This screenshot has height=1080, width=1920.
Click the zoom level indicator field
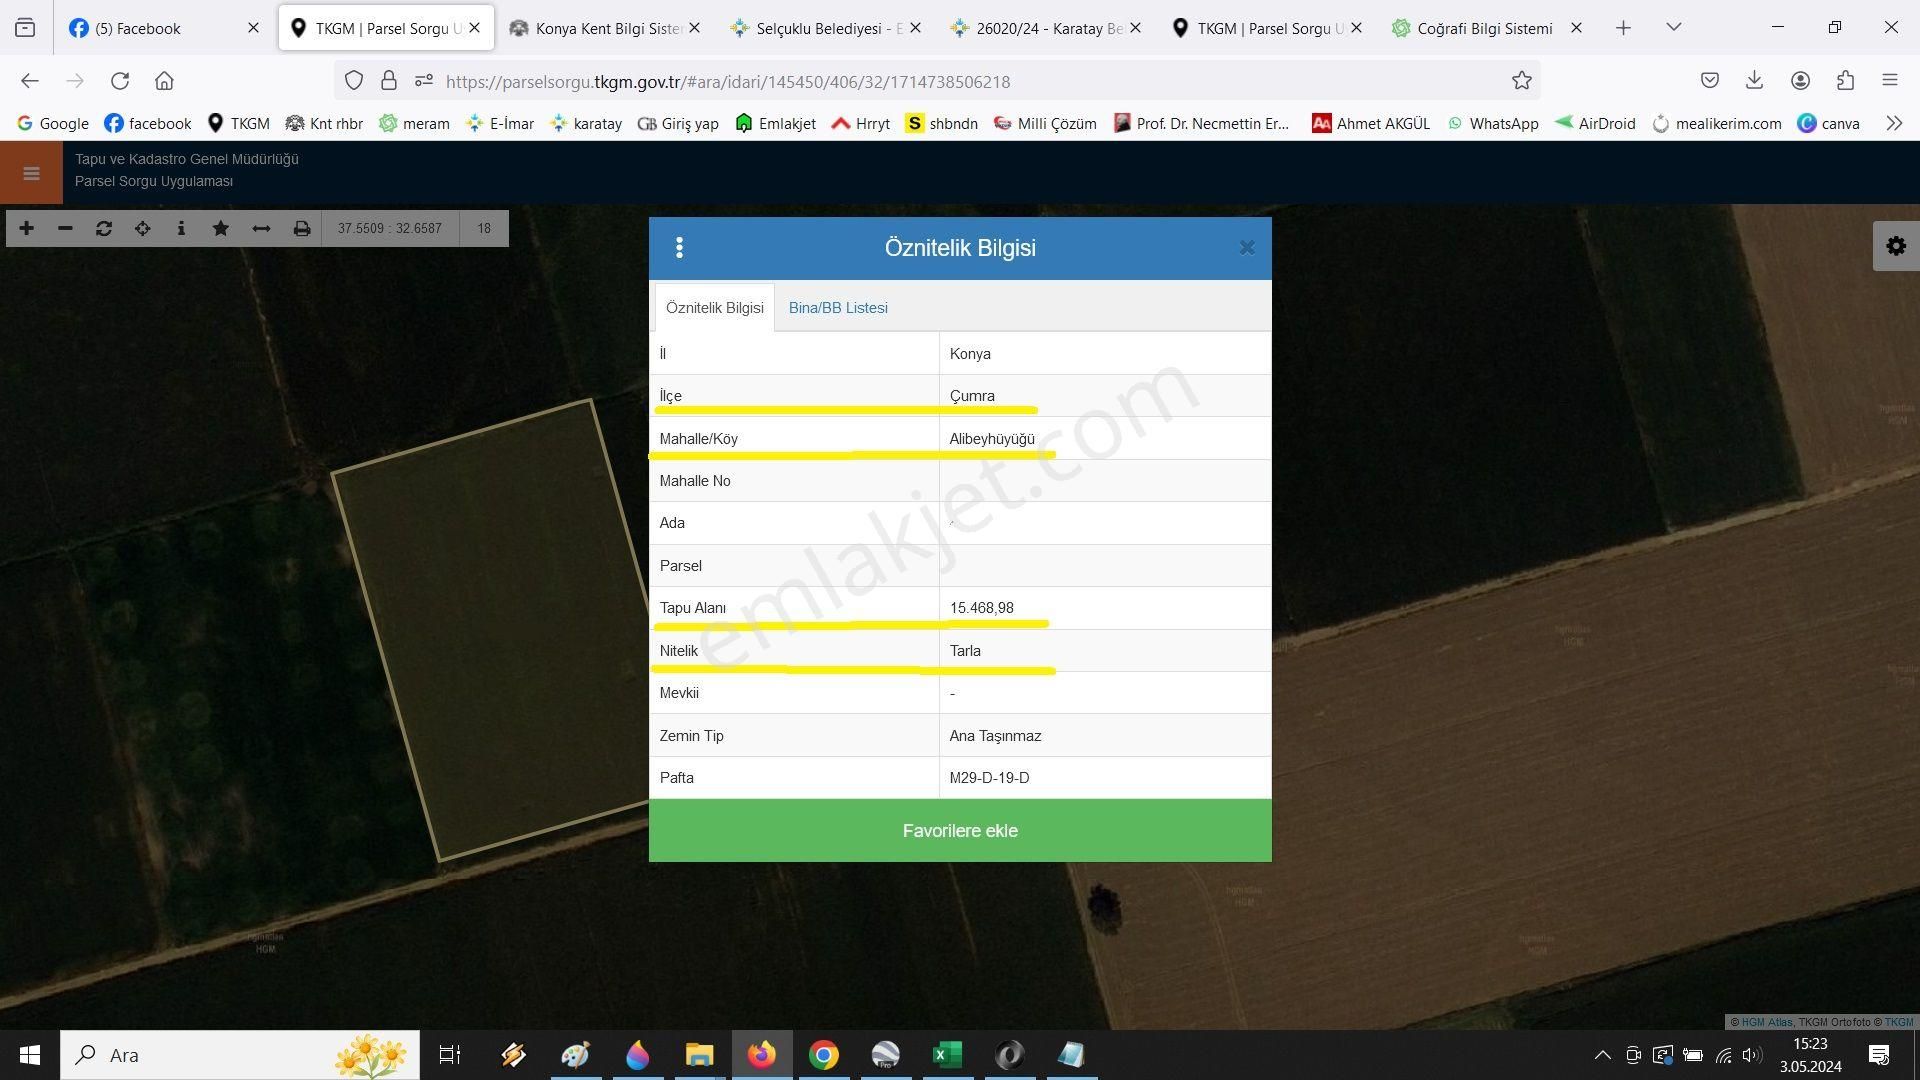pyautogui.click(x=483, y=227)
